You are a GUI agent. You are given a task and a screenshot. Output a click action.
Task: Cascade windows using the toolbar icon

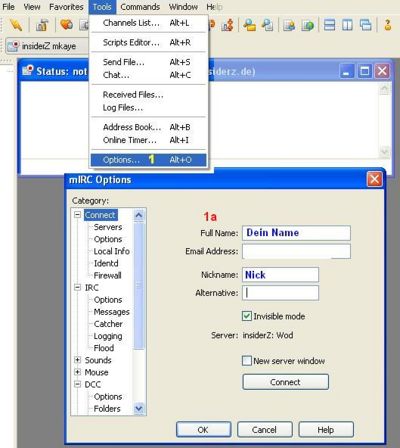click(366, 25)
